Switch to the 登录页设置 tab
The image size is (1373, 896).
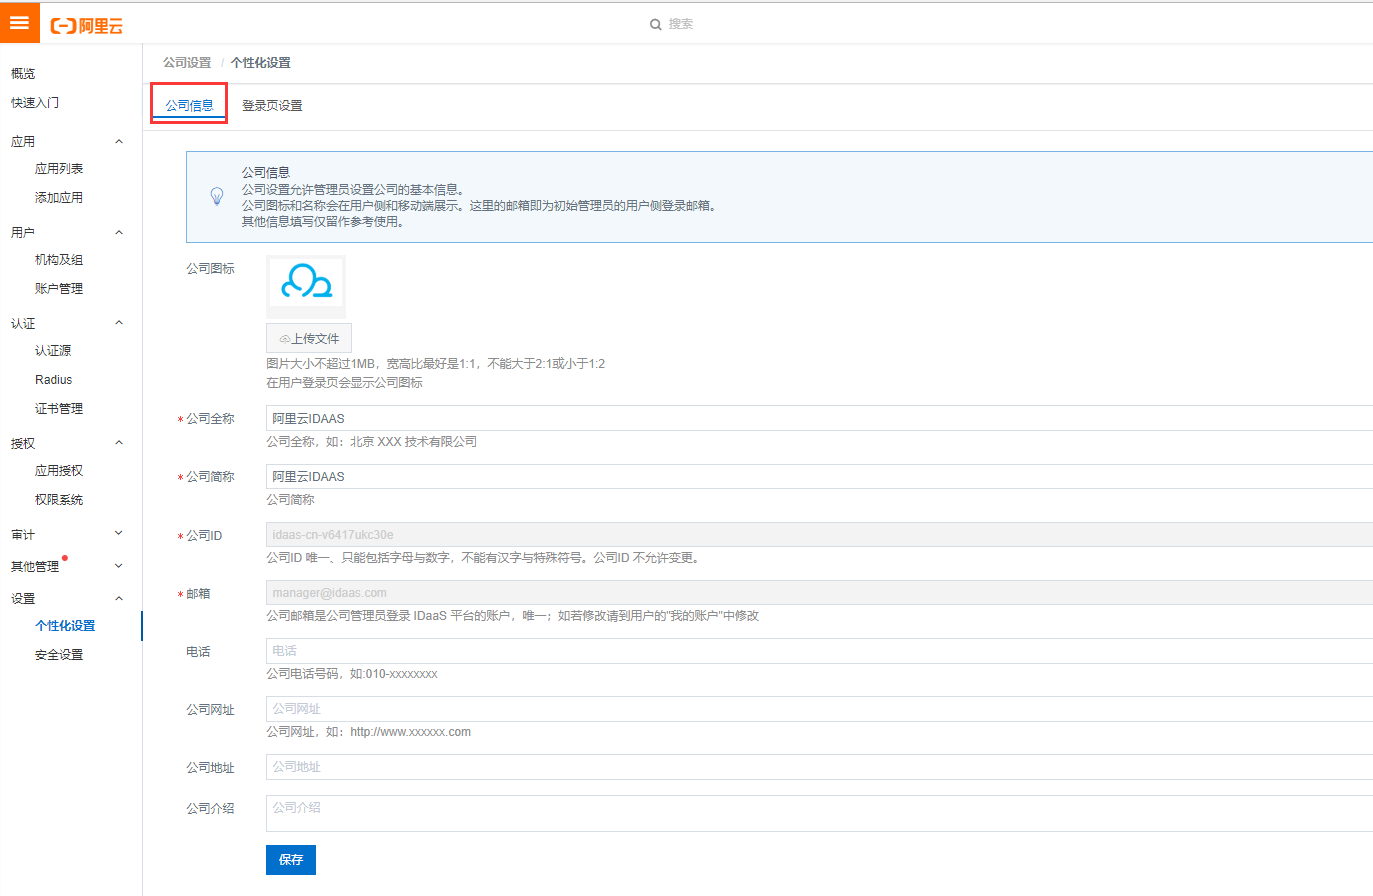tap(272, 105)
